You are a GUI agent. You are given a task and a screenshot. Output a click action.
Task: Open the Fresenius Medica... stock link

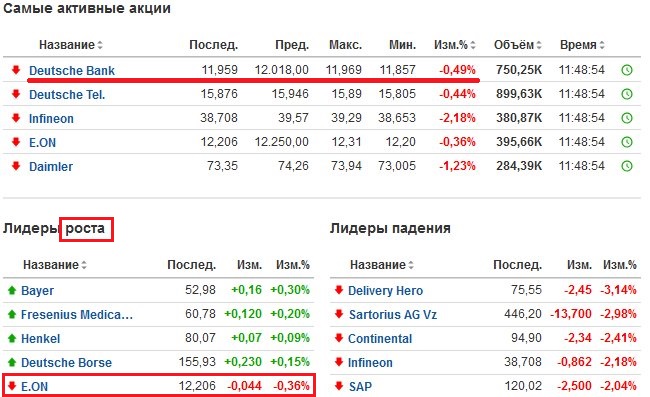click(x=77, y=315)
